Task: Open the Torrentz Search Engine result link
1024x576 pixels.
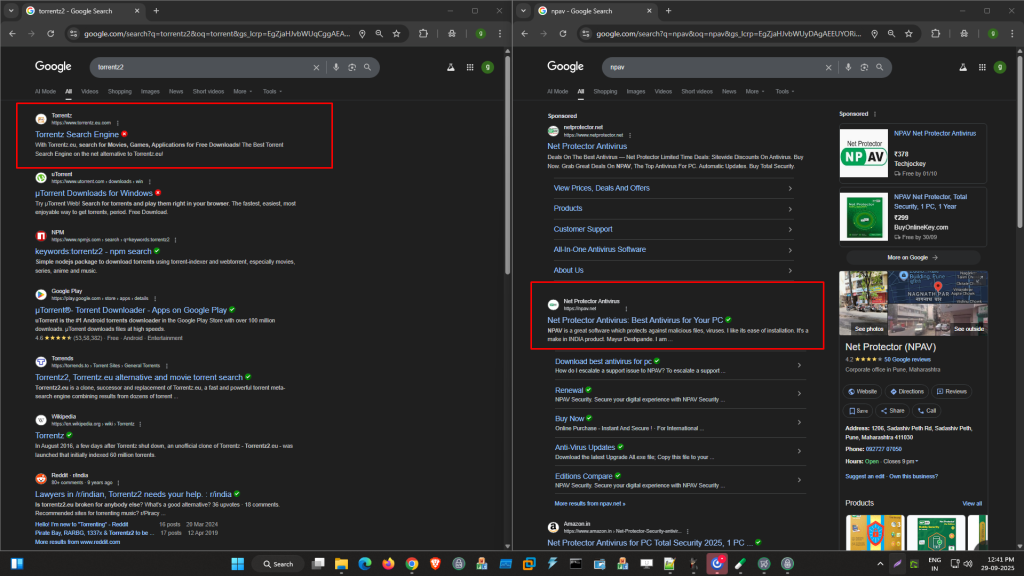Action: click(77, 133)
